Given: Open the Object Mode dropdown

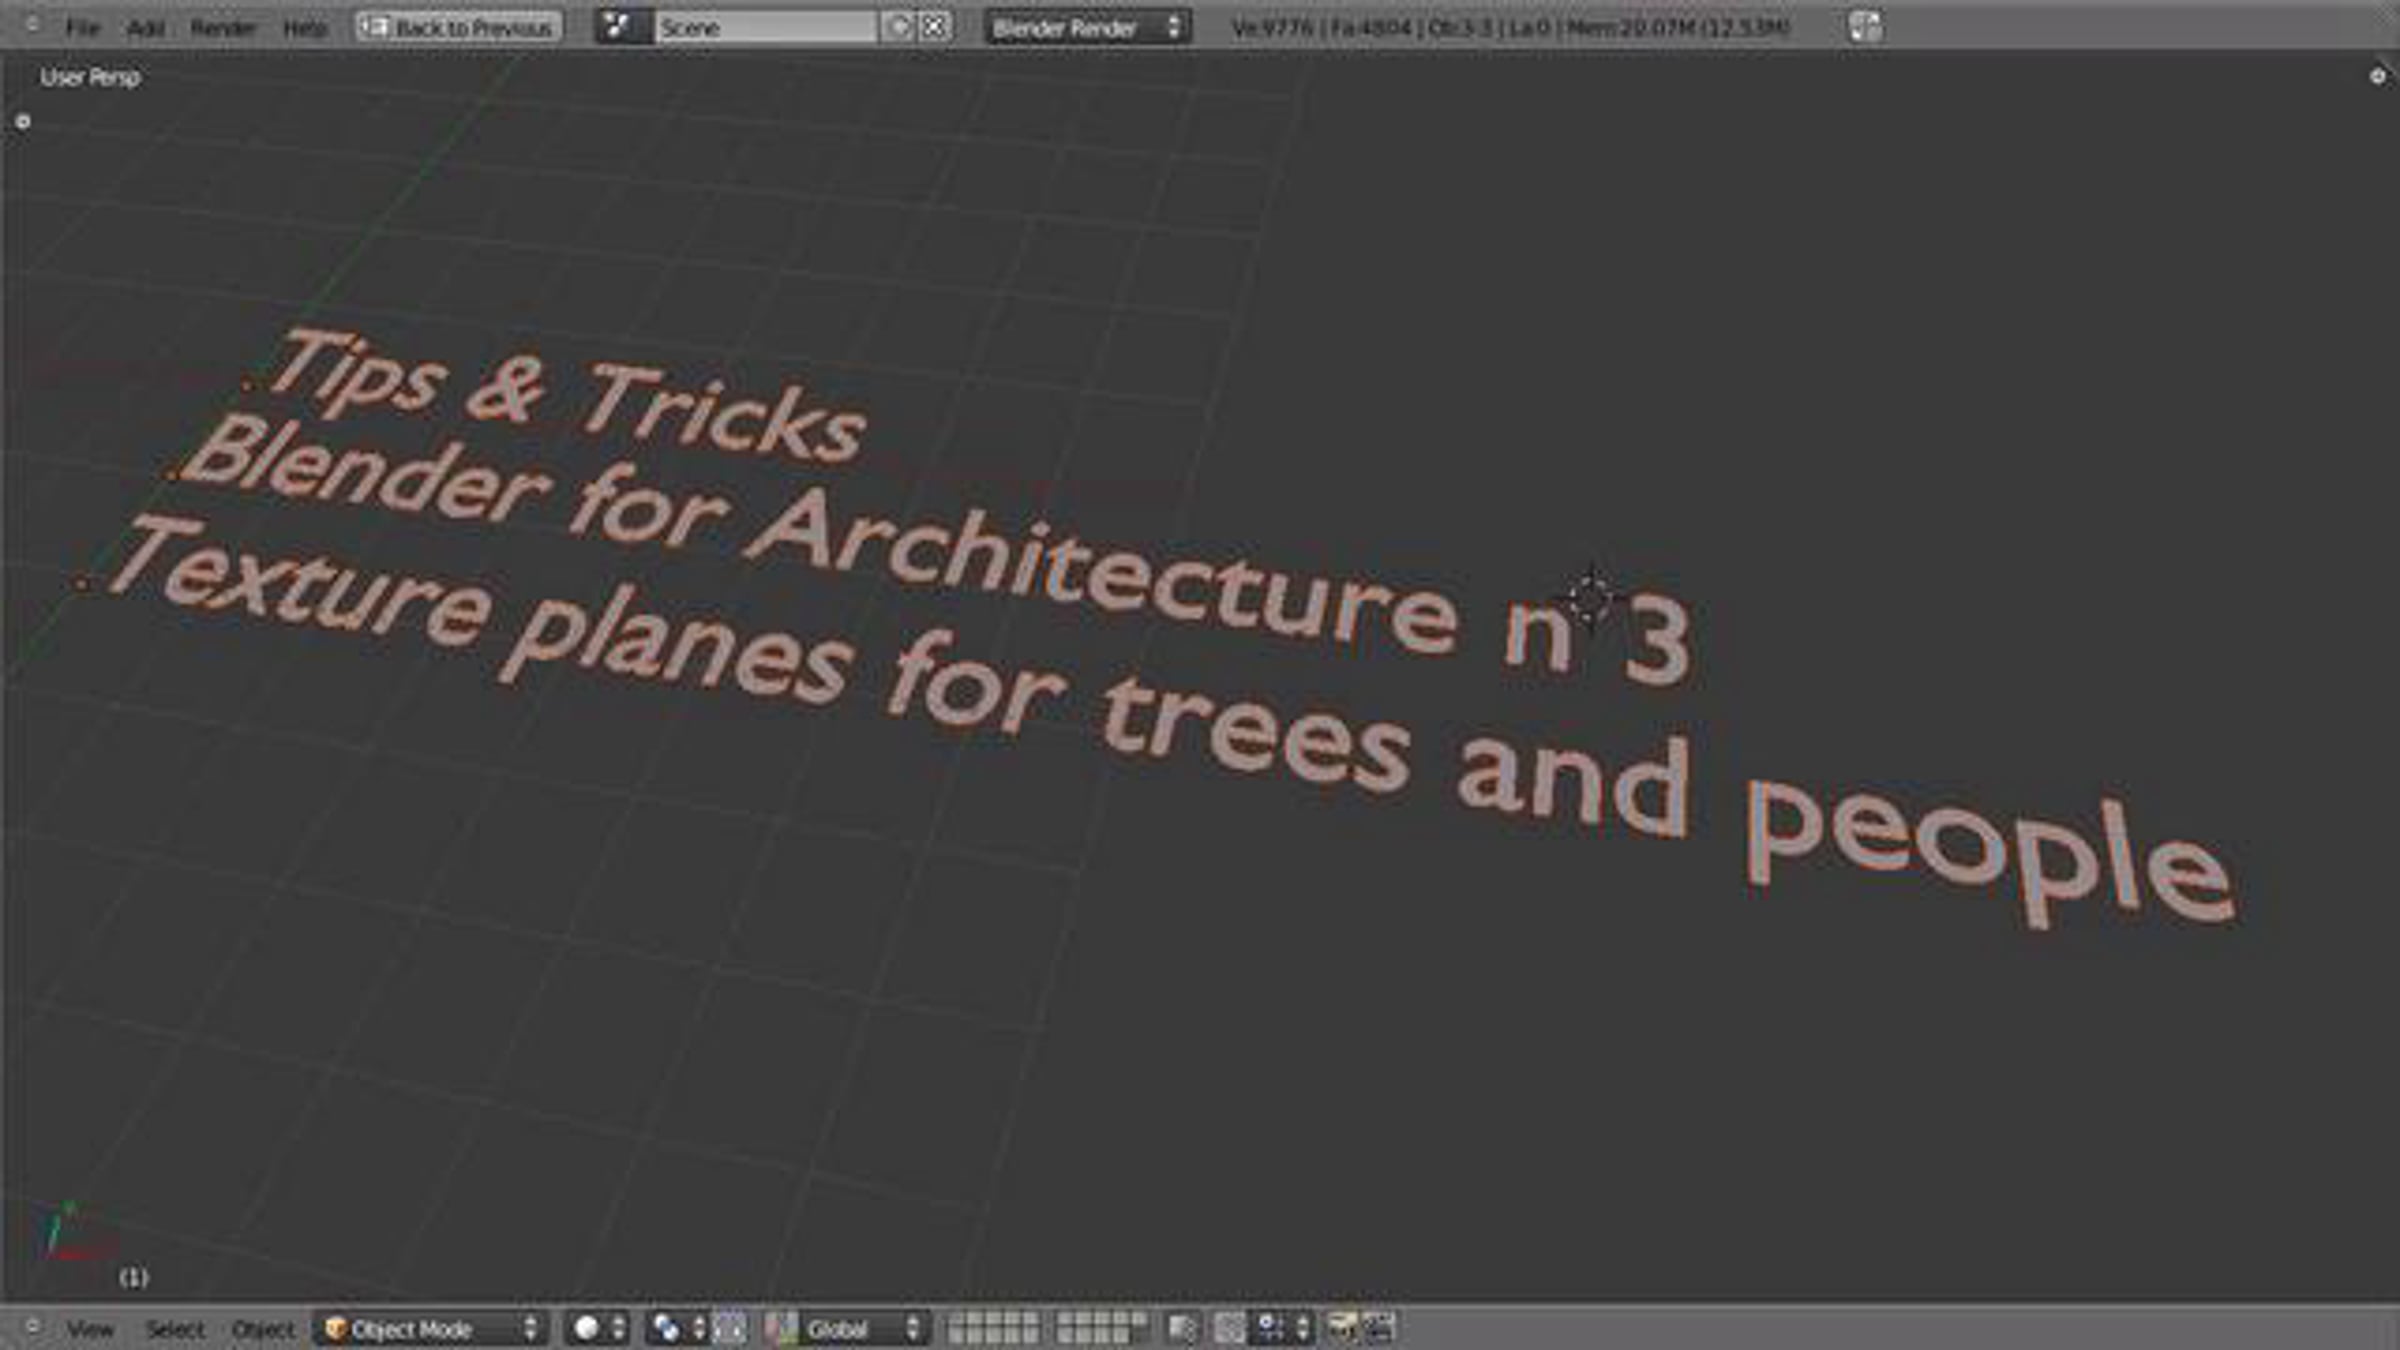Looking at the screenshot, I should click(433, 1328).
